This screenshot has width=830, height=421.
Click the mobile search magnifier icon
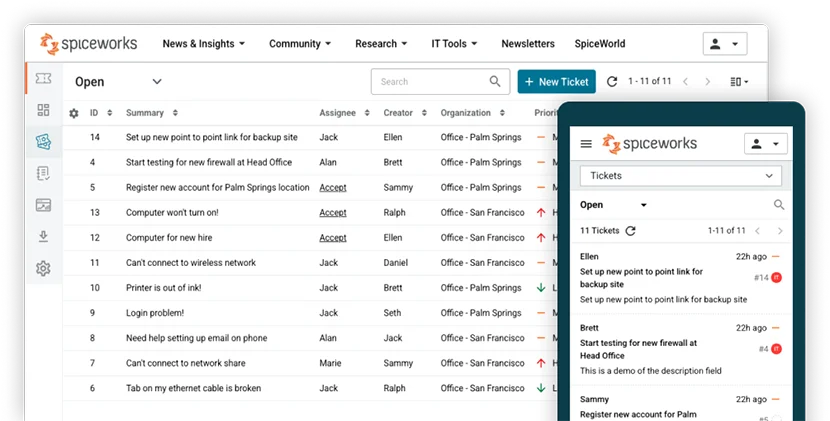779,204
